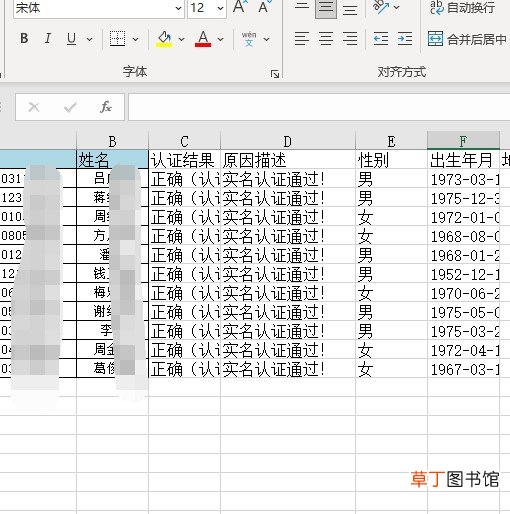Select the 认证结果 header cell
This screenshot has width=510, height=514.
(x=184, y=160)
